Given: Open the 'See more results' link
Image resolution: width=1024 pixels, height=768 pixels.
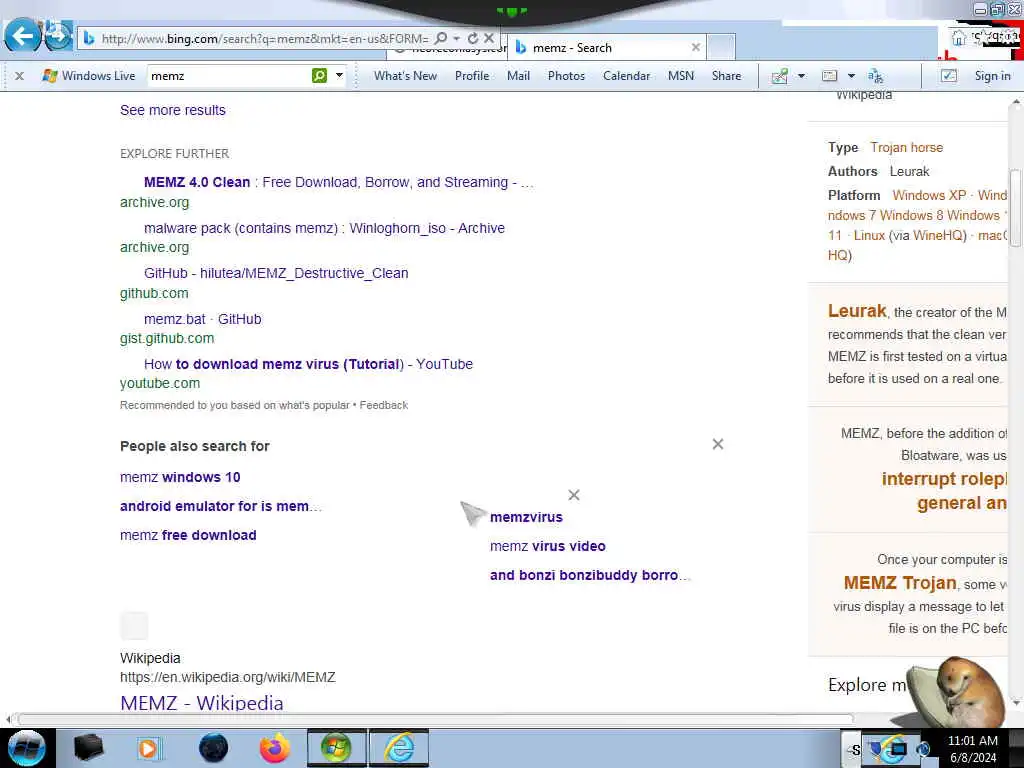Looking at the screenshot, I should (x=172, y=110).
